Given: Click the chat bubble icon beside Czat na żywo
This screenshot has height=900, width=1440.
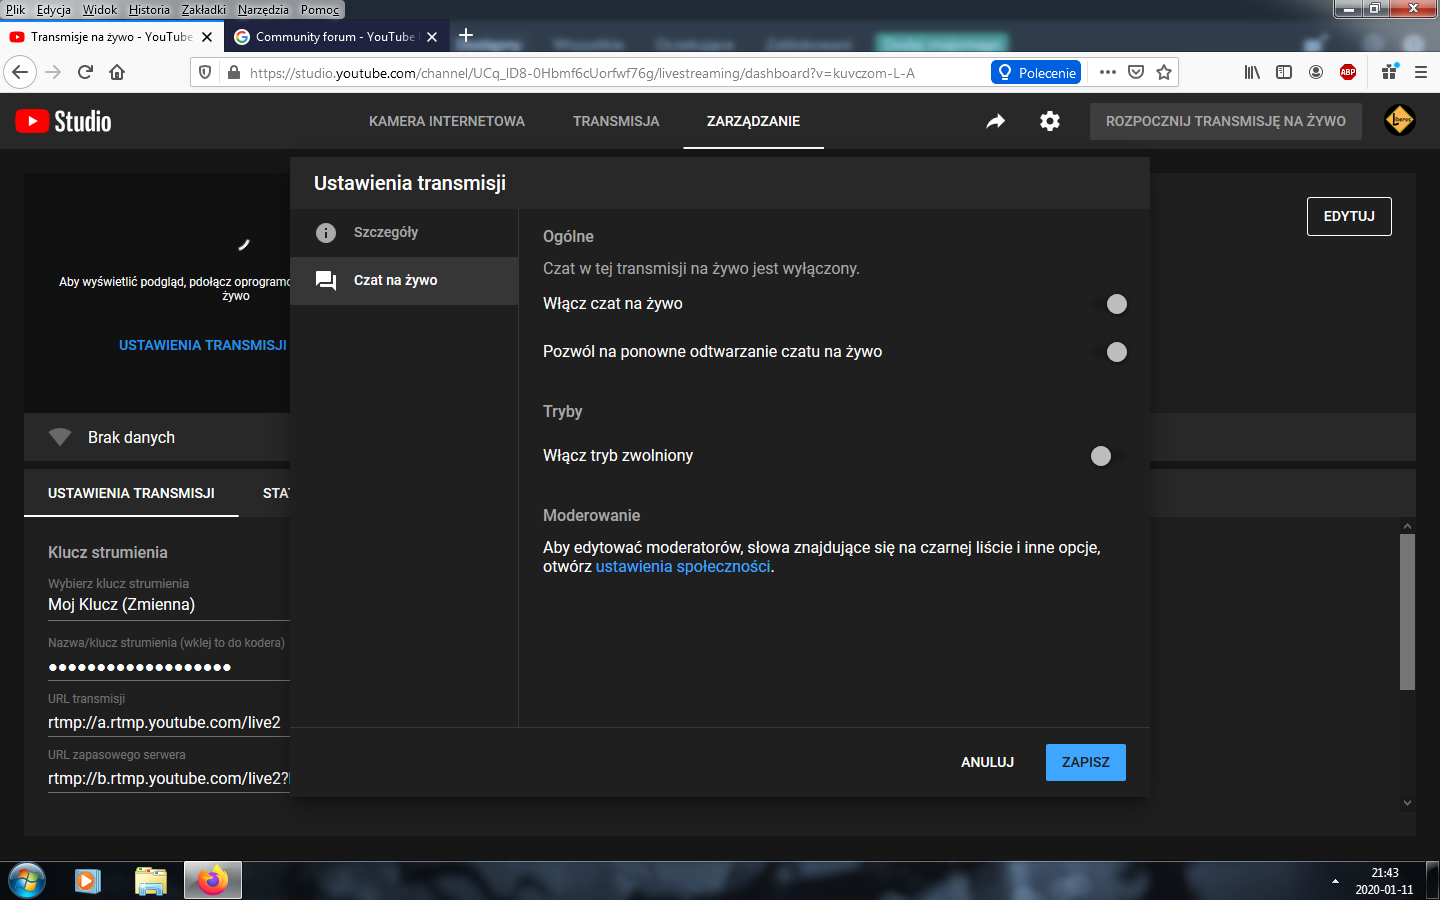Looking at the screenshot, I should click(326, 281).
